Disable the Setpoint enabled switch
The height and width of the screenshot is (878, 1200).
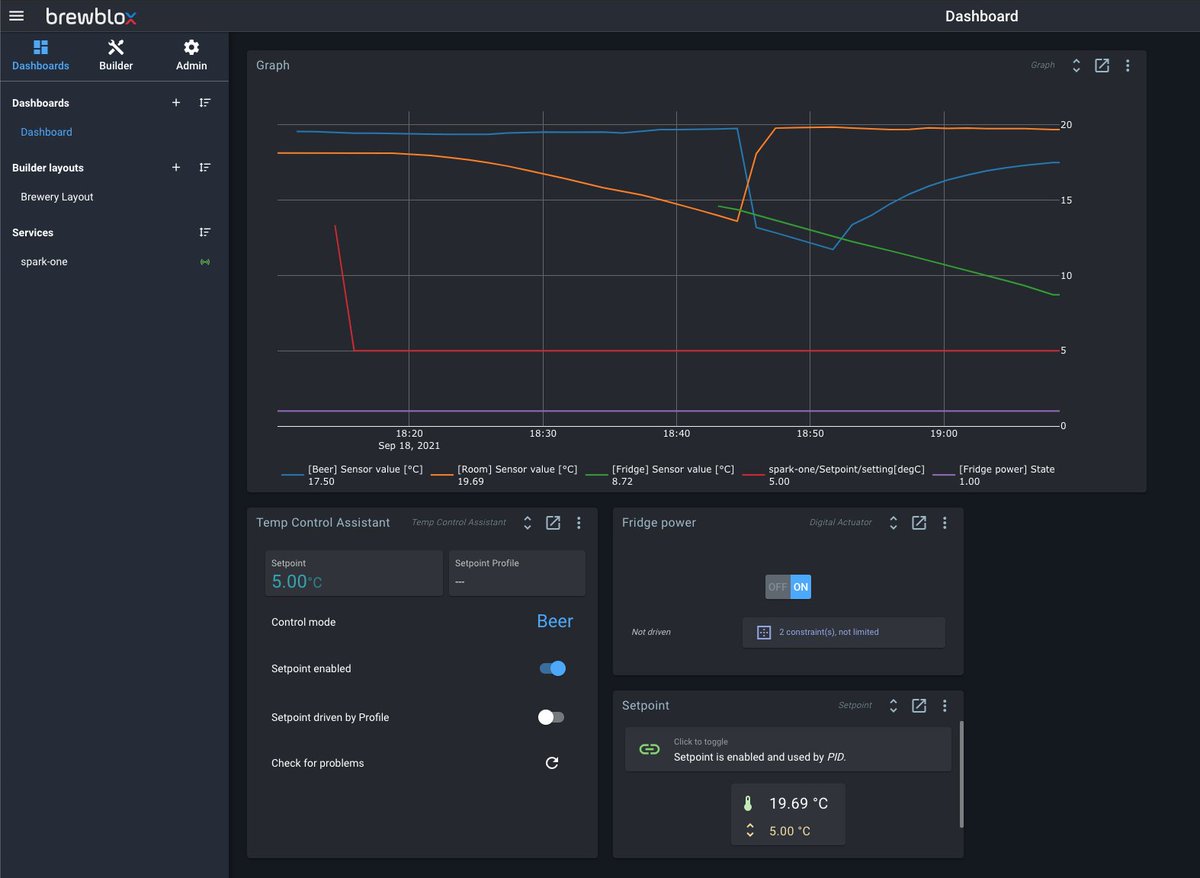[552, 668]
